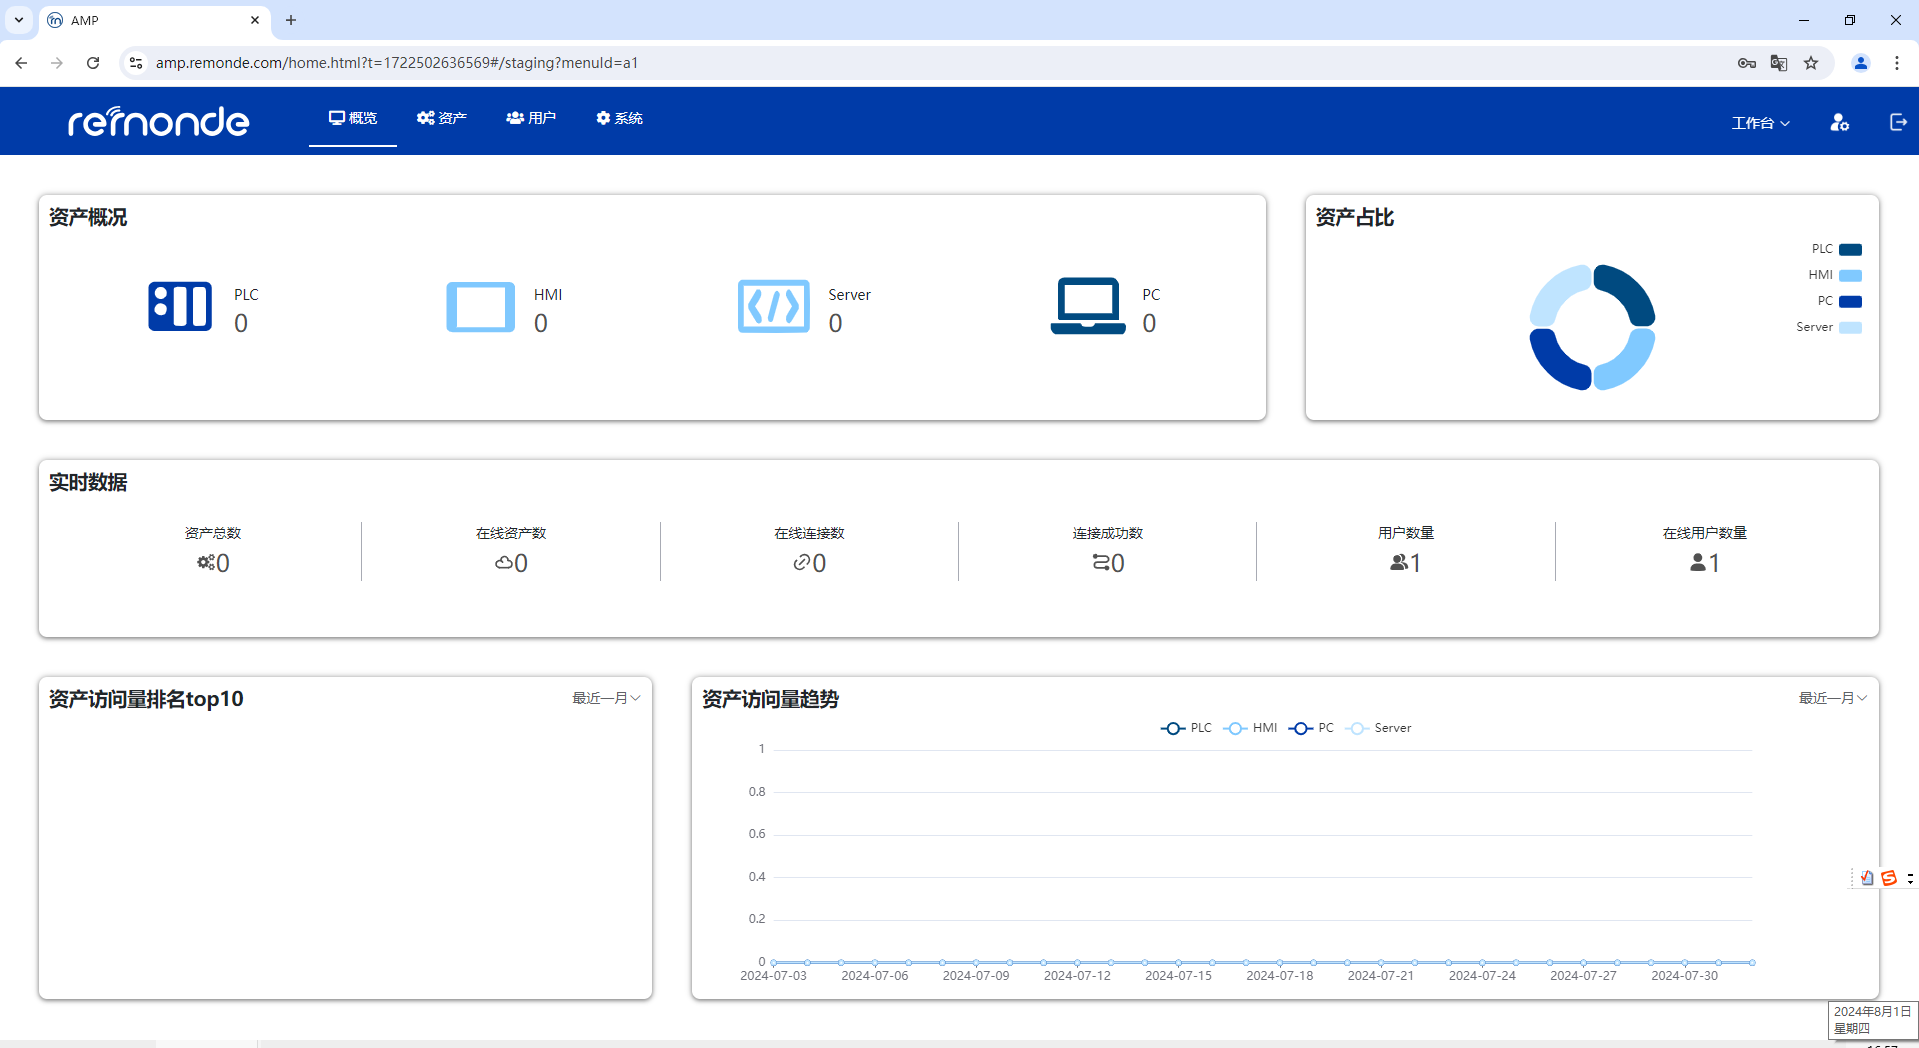Screen dimensions: 1919x1048
Task: Click the Server count value
Action: coord(836,323)
